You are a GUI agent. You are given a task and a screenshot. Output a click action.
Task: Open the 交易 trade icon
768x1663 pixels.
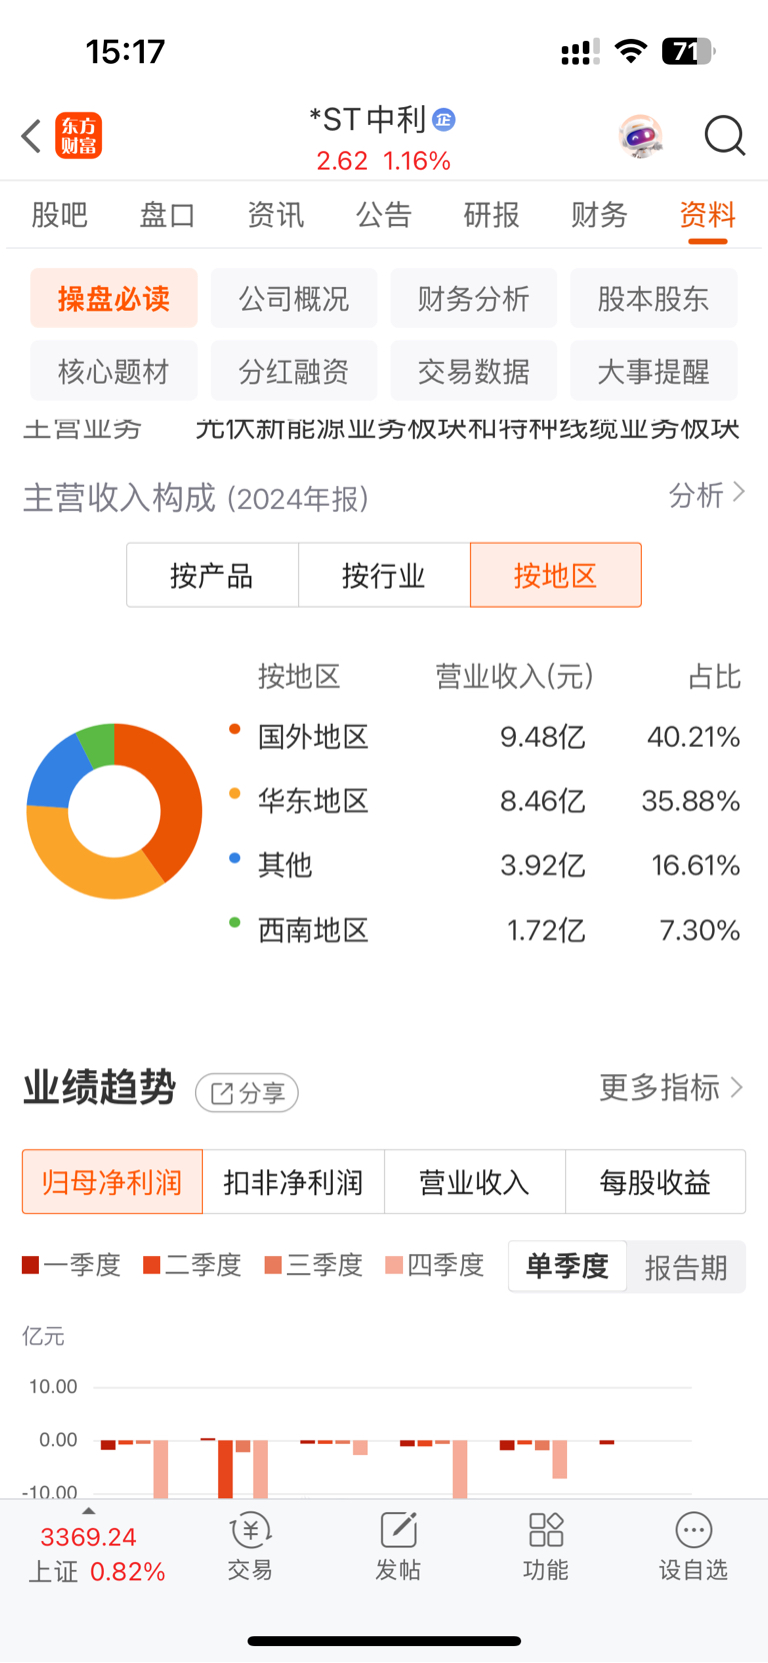[x=250, y=1530]
